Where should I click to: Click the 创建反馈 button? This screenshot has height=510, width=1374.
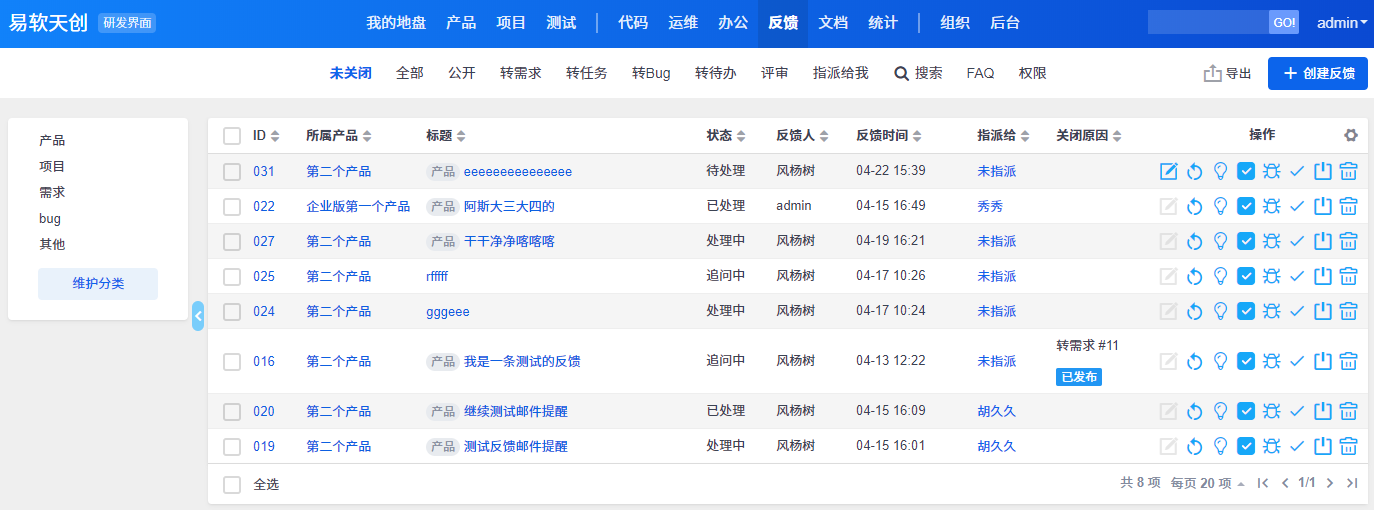(1318, 73)
